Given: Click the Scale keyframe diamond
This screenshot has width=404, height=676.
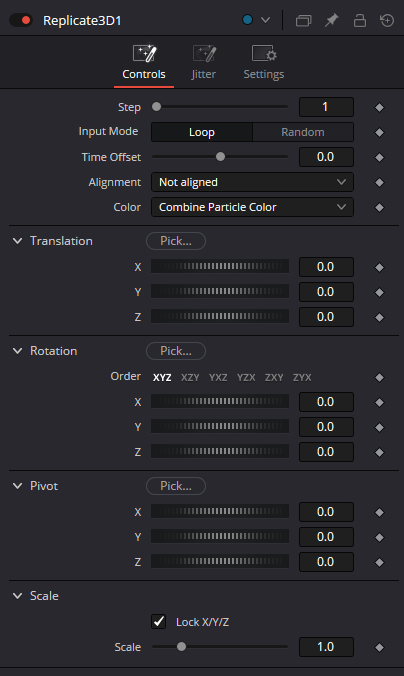Looking at the screenshot, I should [x=379, y=647].
